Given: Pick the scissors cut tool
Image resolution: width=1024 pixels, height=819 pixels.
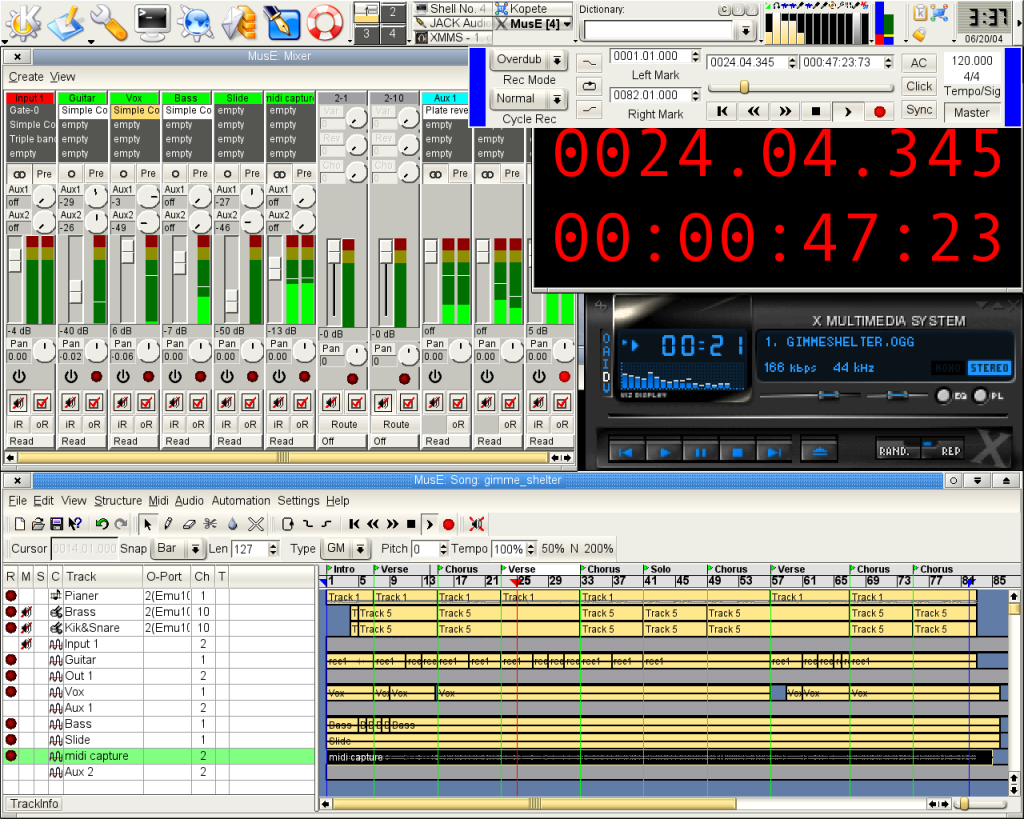Looking at the screenshot, I should (x=210, y=523).
